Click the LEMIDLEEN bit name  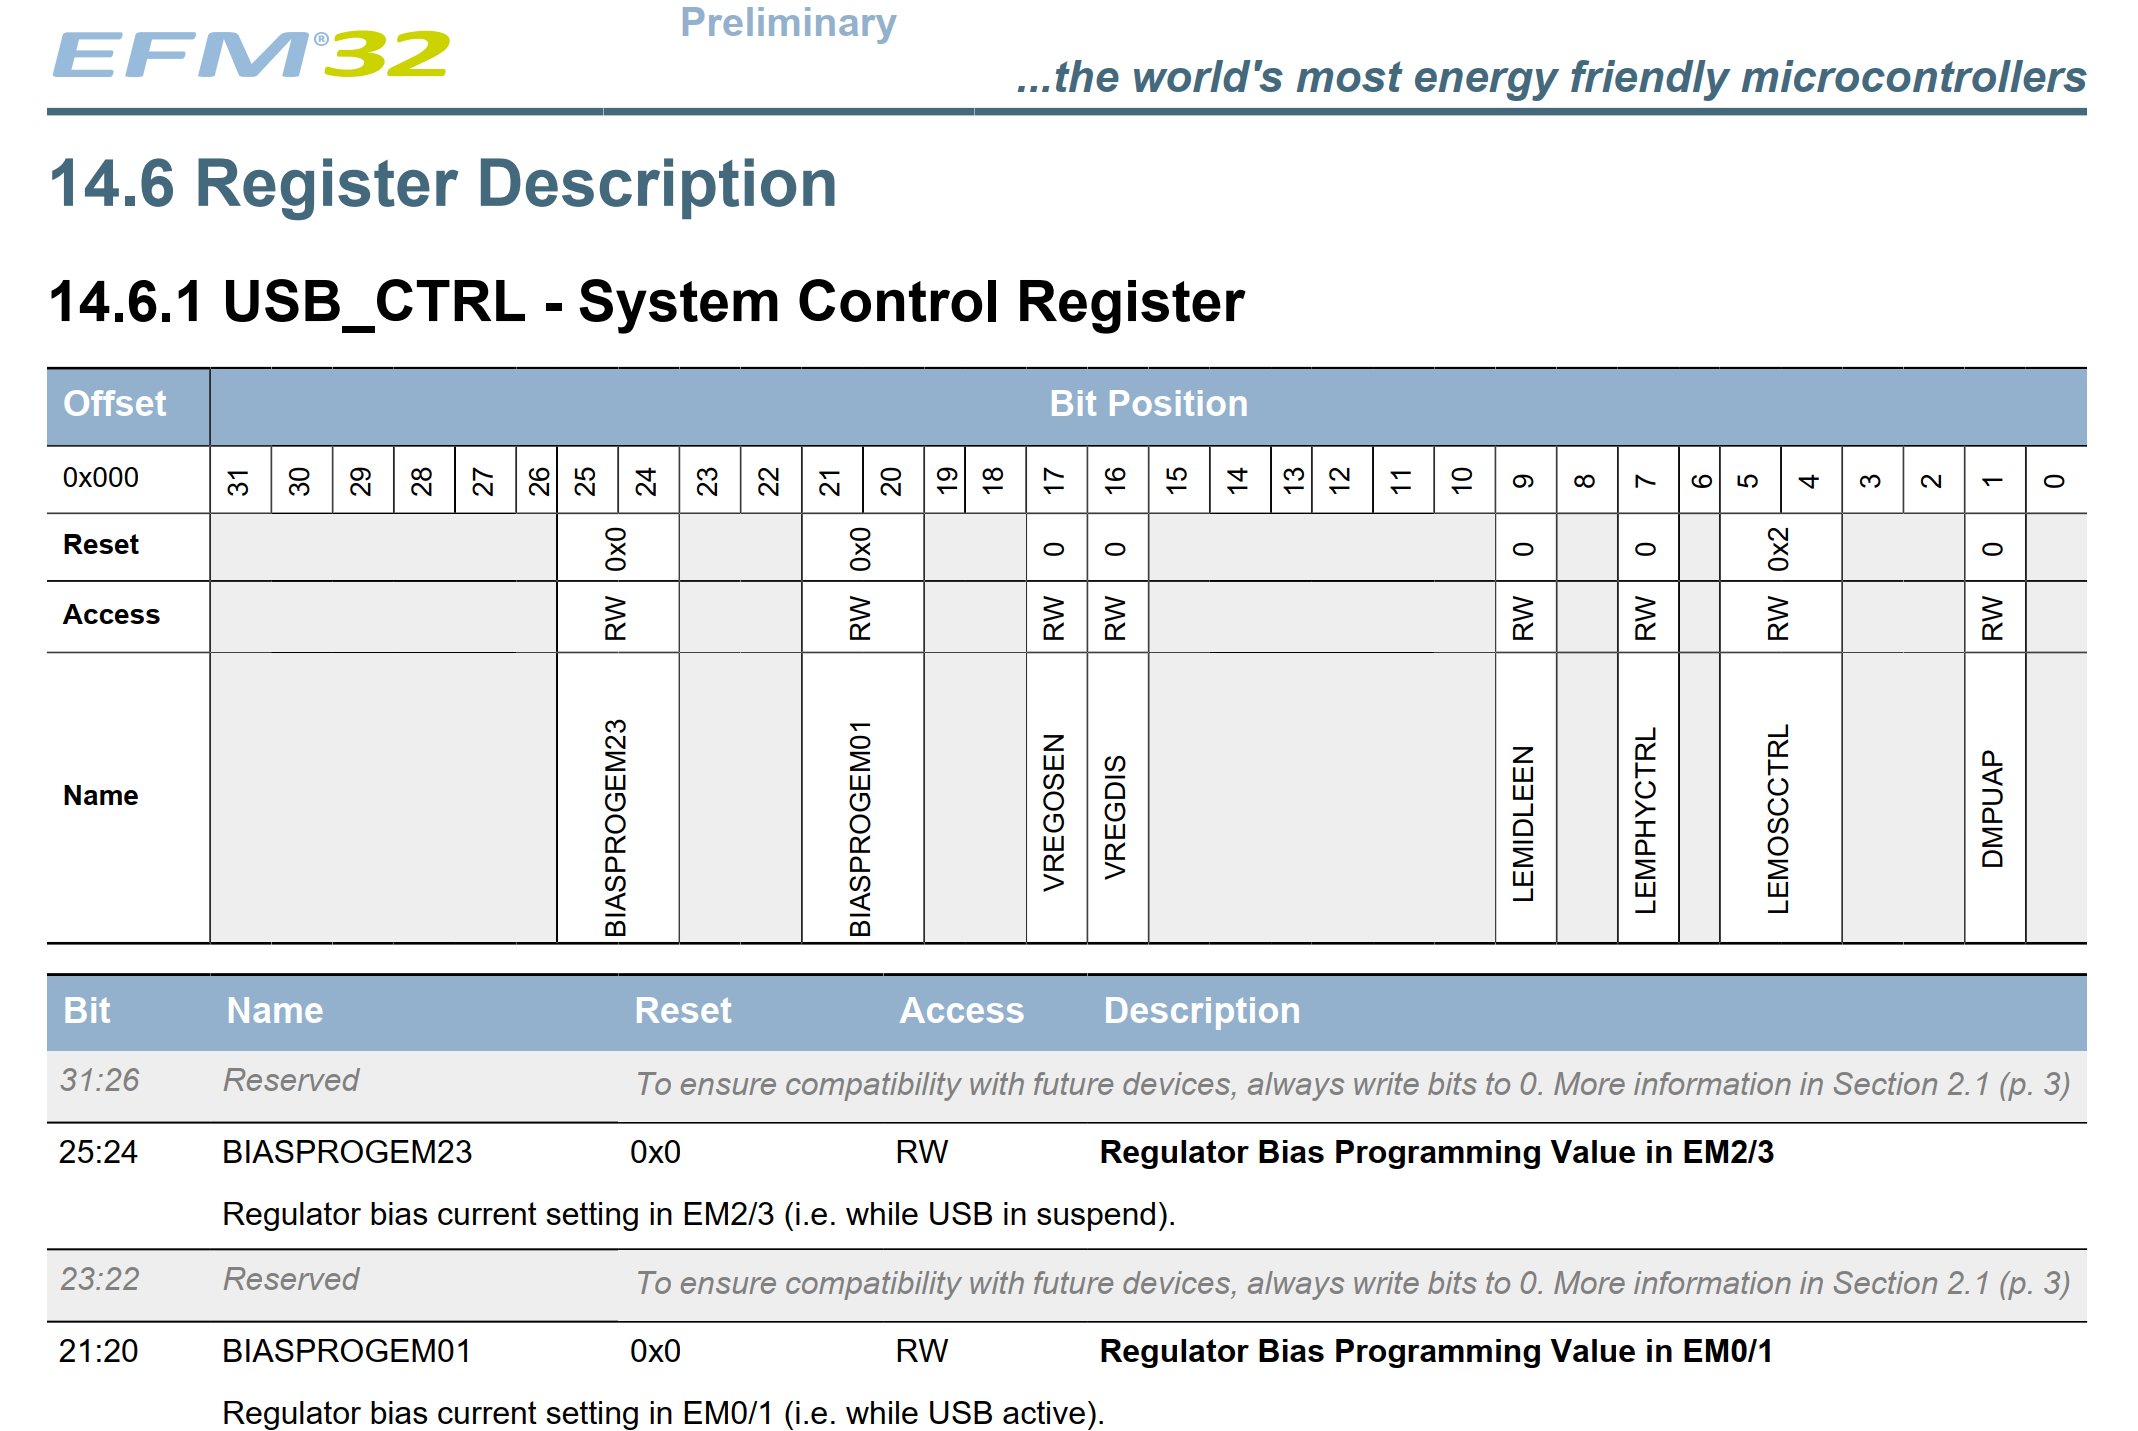1523,822
